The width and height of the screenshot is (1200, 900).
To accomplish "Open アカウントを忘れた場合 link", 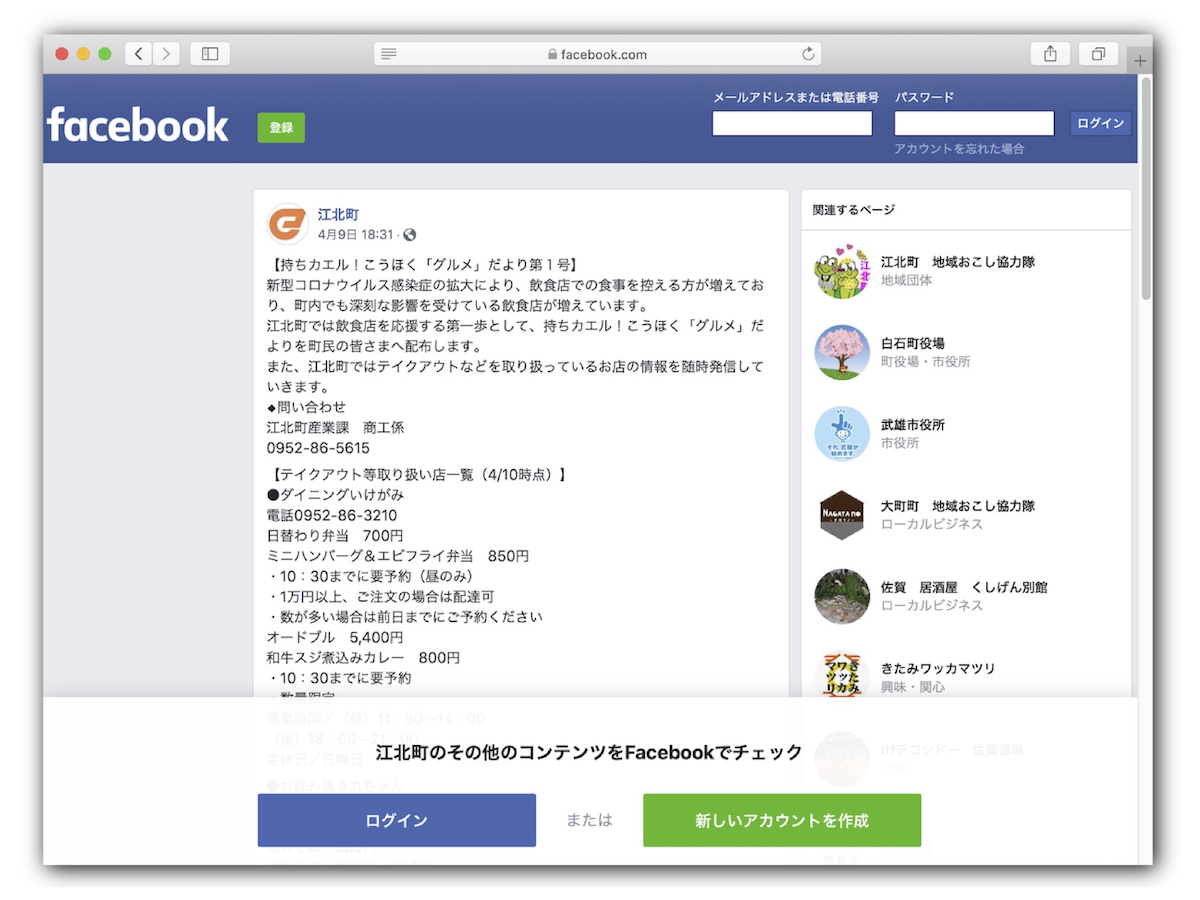I will point(959,149).
